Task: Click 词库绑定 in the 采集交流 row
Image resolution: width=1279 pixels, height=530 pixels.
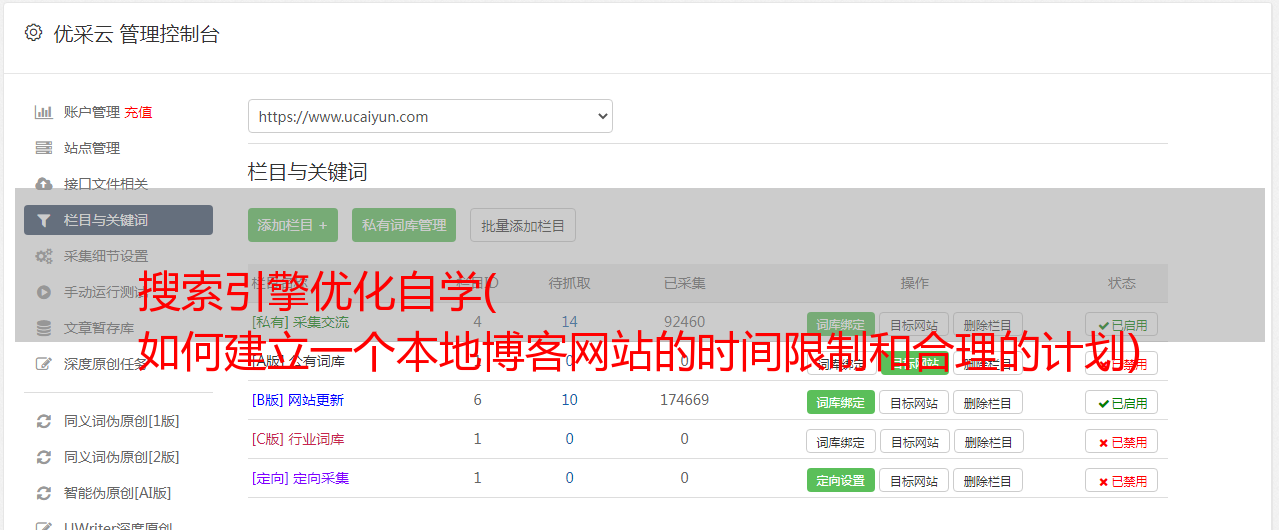Action: pos(841,324)
